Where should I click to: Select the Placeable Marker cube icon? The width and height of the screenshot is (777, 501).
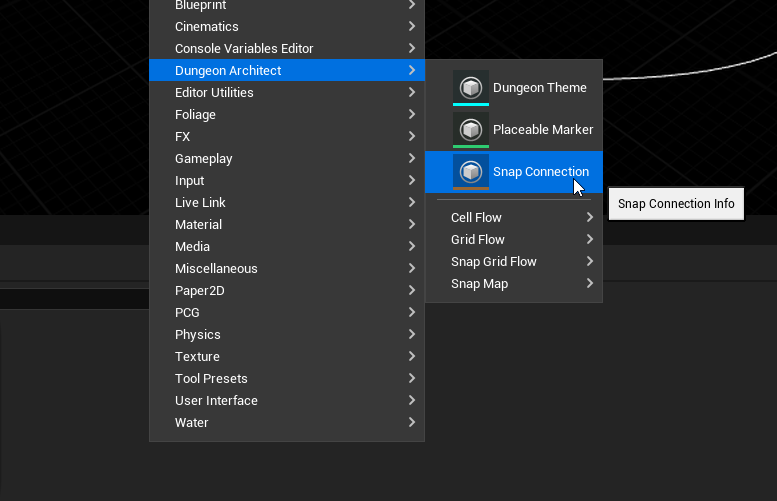pos(471,130)
